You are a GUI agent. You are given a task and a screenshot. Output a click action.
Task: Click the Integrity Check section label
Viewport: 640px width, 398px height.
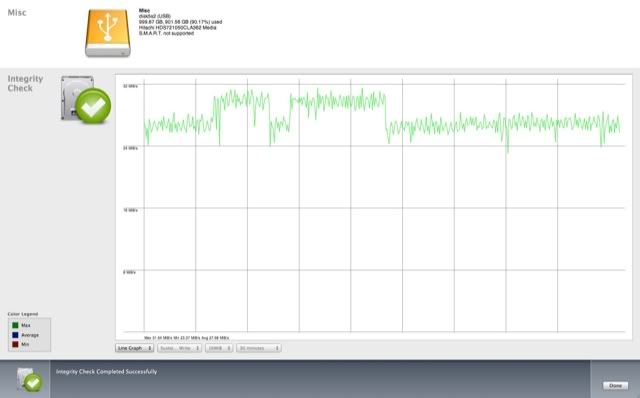point(25,83)
